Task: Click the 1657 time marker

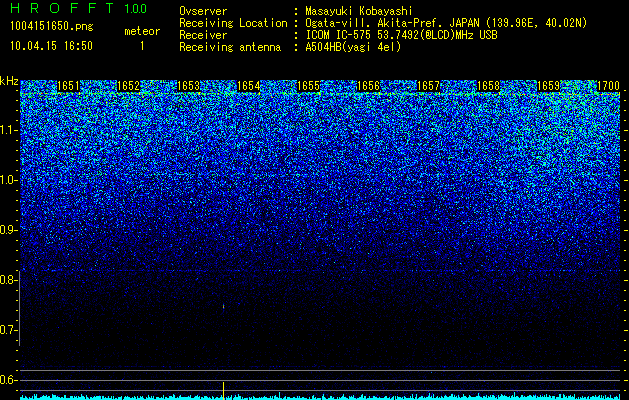Action: pyautogui.click(x=428, y=86)
